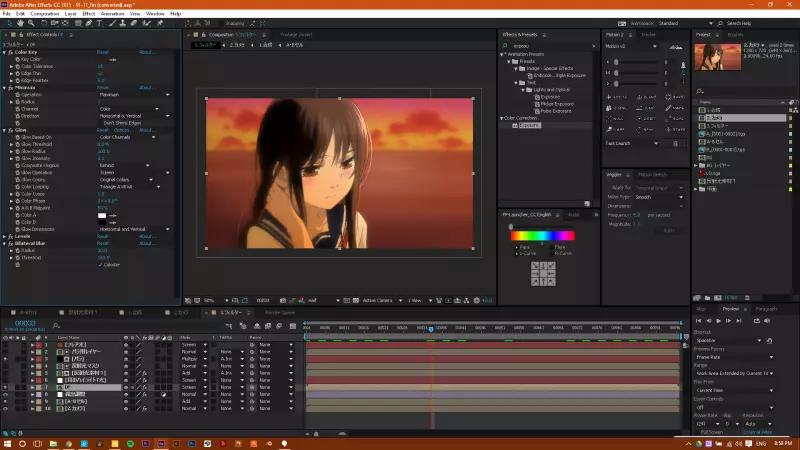Collapse the Bilateral Blur effect
The width and height of the screenshot is (800, 450).
point(5,243)
